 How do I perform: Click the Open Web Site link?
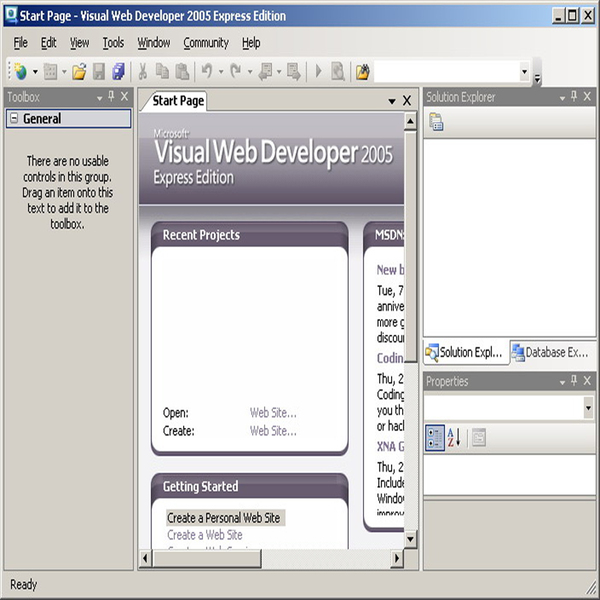pos(273,412)
